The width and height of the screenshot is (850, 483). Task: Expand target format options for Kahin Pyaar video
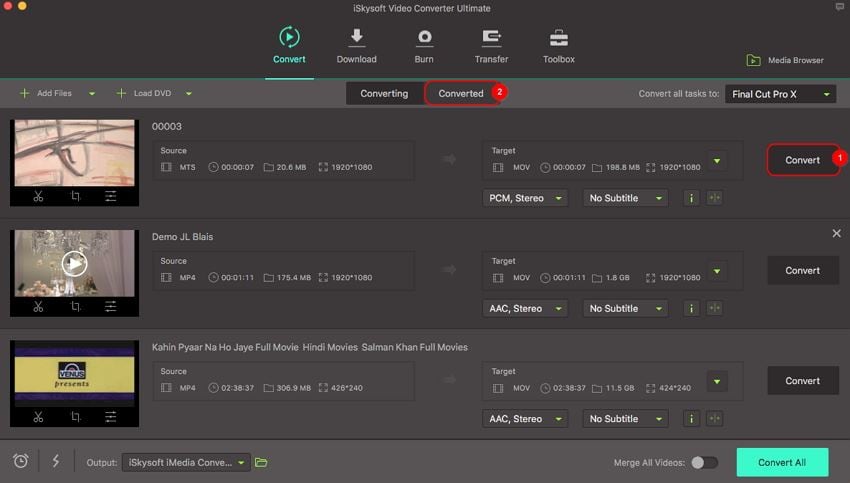[717, 382]
